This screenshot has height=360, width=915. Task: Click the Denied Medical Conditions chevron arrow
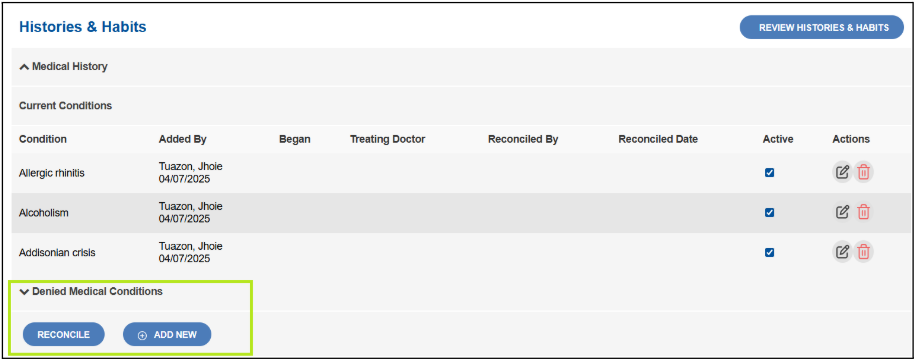(x=24, y=292)
